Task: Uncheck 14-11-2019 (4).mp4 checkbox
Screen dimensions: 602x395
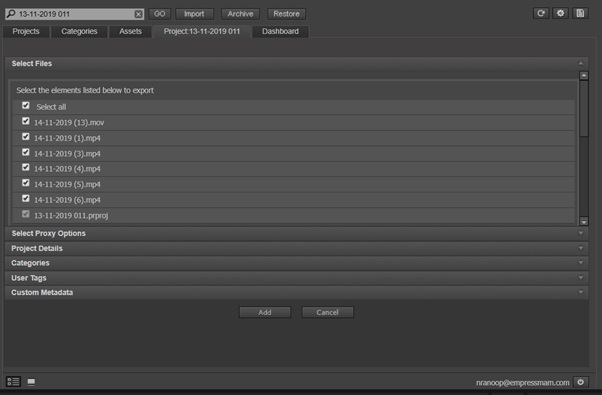Action: [x=26, y=167]
